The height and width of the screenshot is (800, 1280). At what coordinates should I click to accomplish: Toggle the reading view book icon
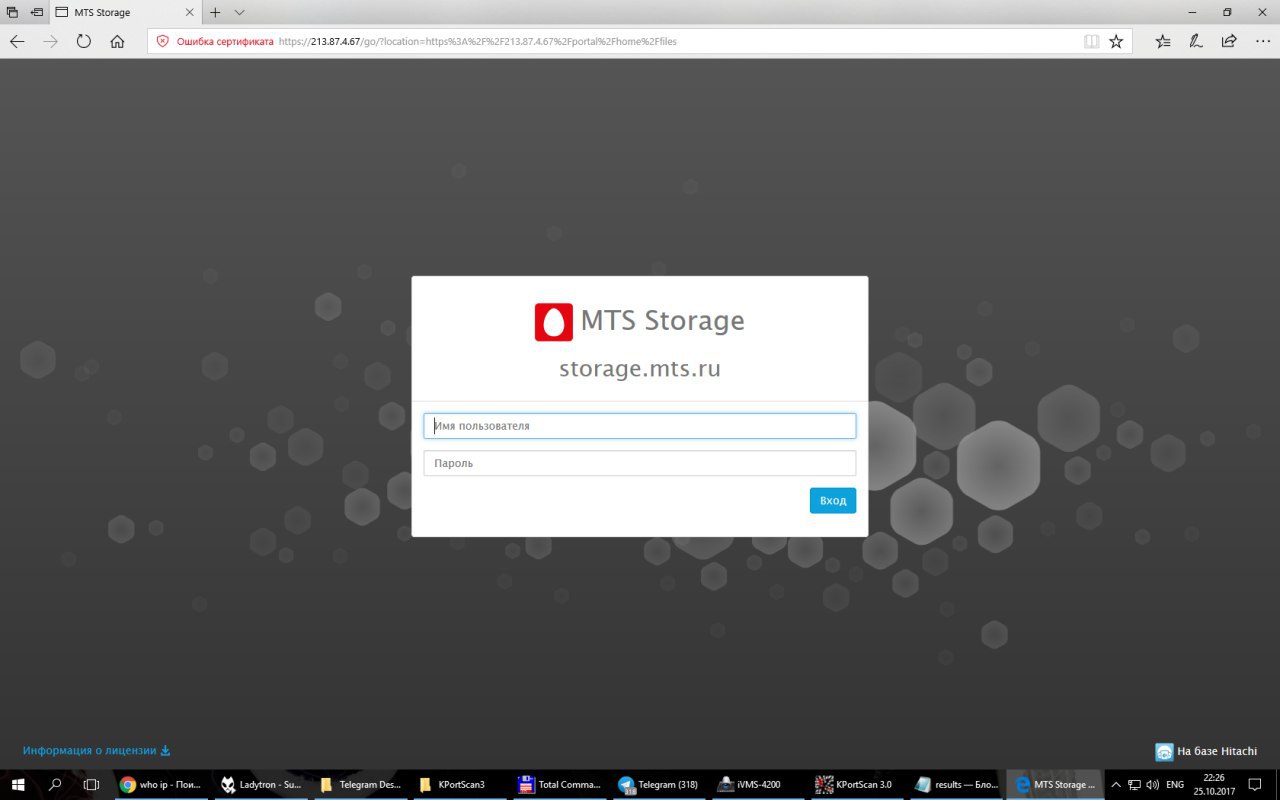click(x=1091, y=42)
